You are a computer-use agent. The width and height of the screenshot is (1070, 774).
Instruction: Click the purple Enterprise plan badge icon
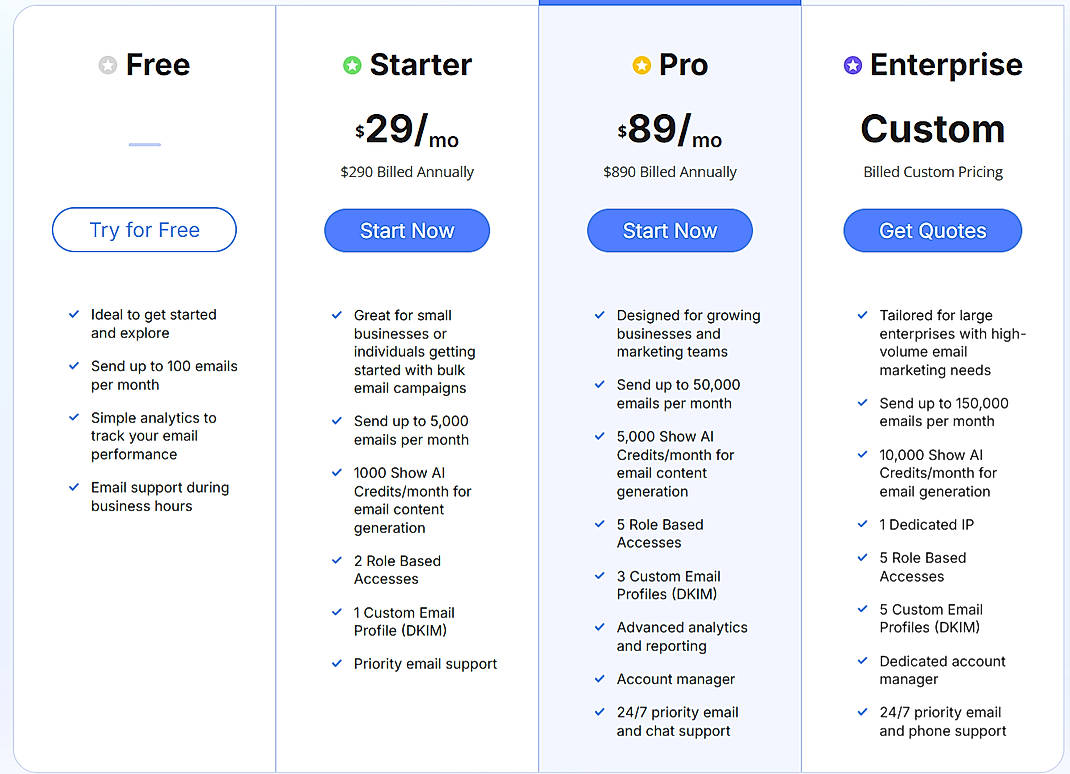853,65
